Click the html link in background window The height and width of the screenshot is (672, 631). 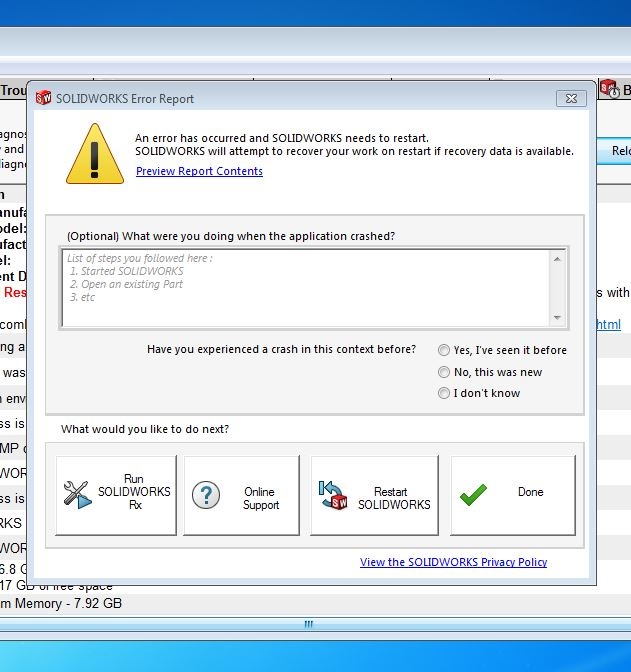tap(609, 324)
